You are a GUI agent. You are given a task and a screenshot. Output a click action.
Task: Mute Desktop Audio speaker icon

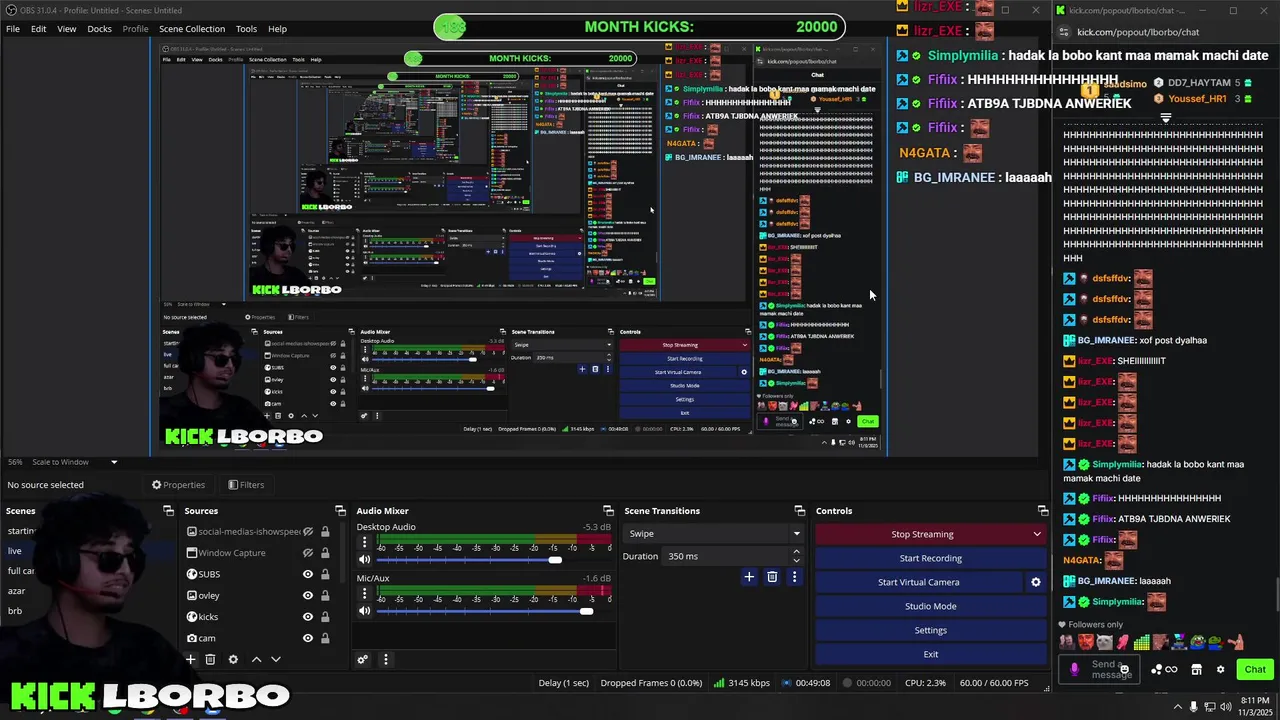pos(365,560)
